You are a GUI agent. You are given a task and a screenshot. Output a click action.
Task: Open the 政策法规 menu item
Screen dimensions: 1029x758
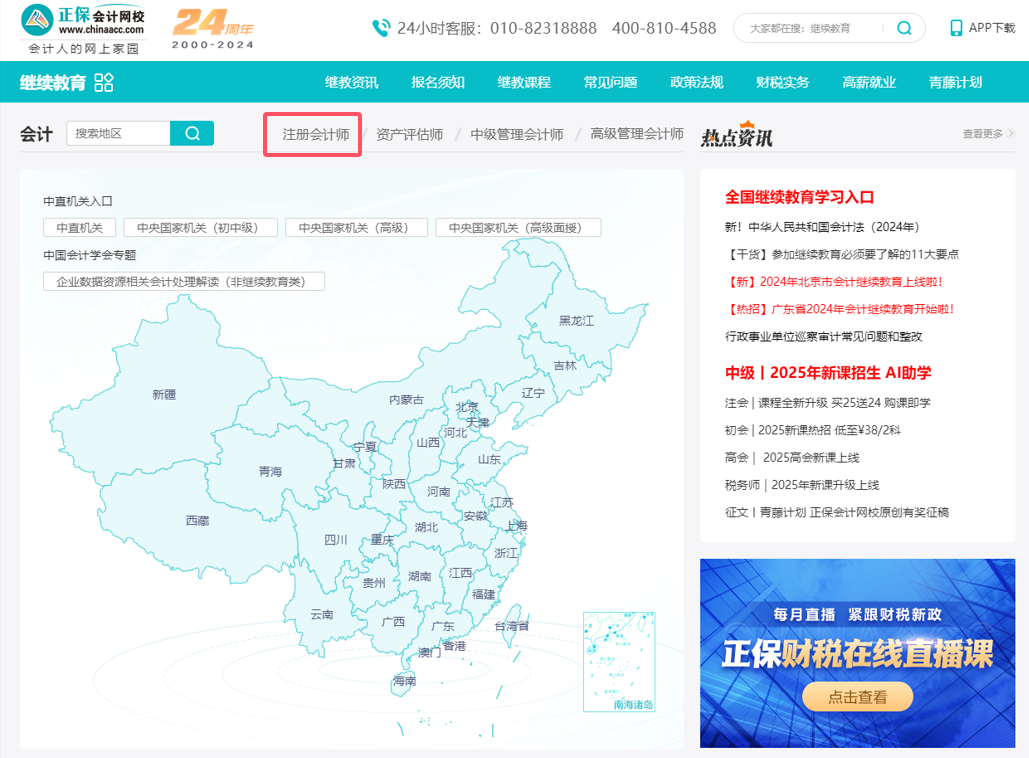tap(695, 84)
